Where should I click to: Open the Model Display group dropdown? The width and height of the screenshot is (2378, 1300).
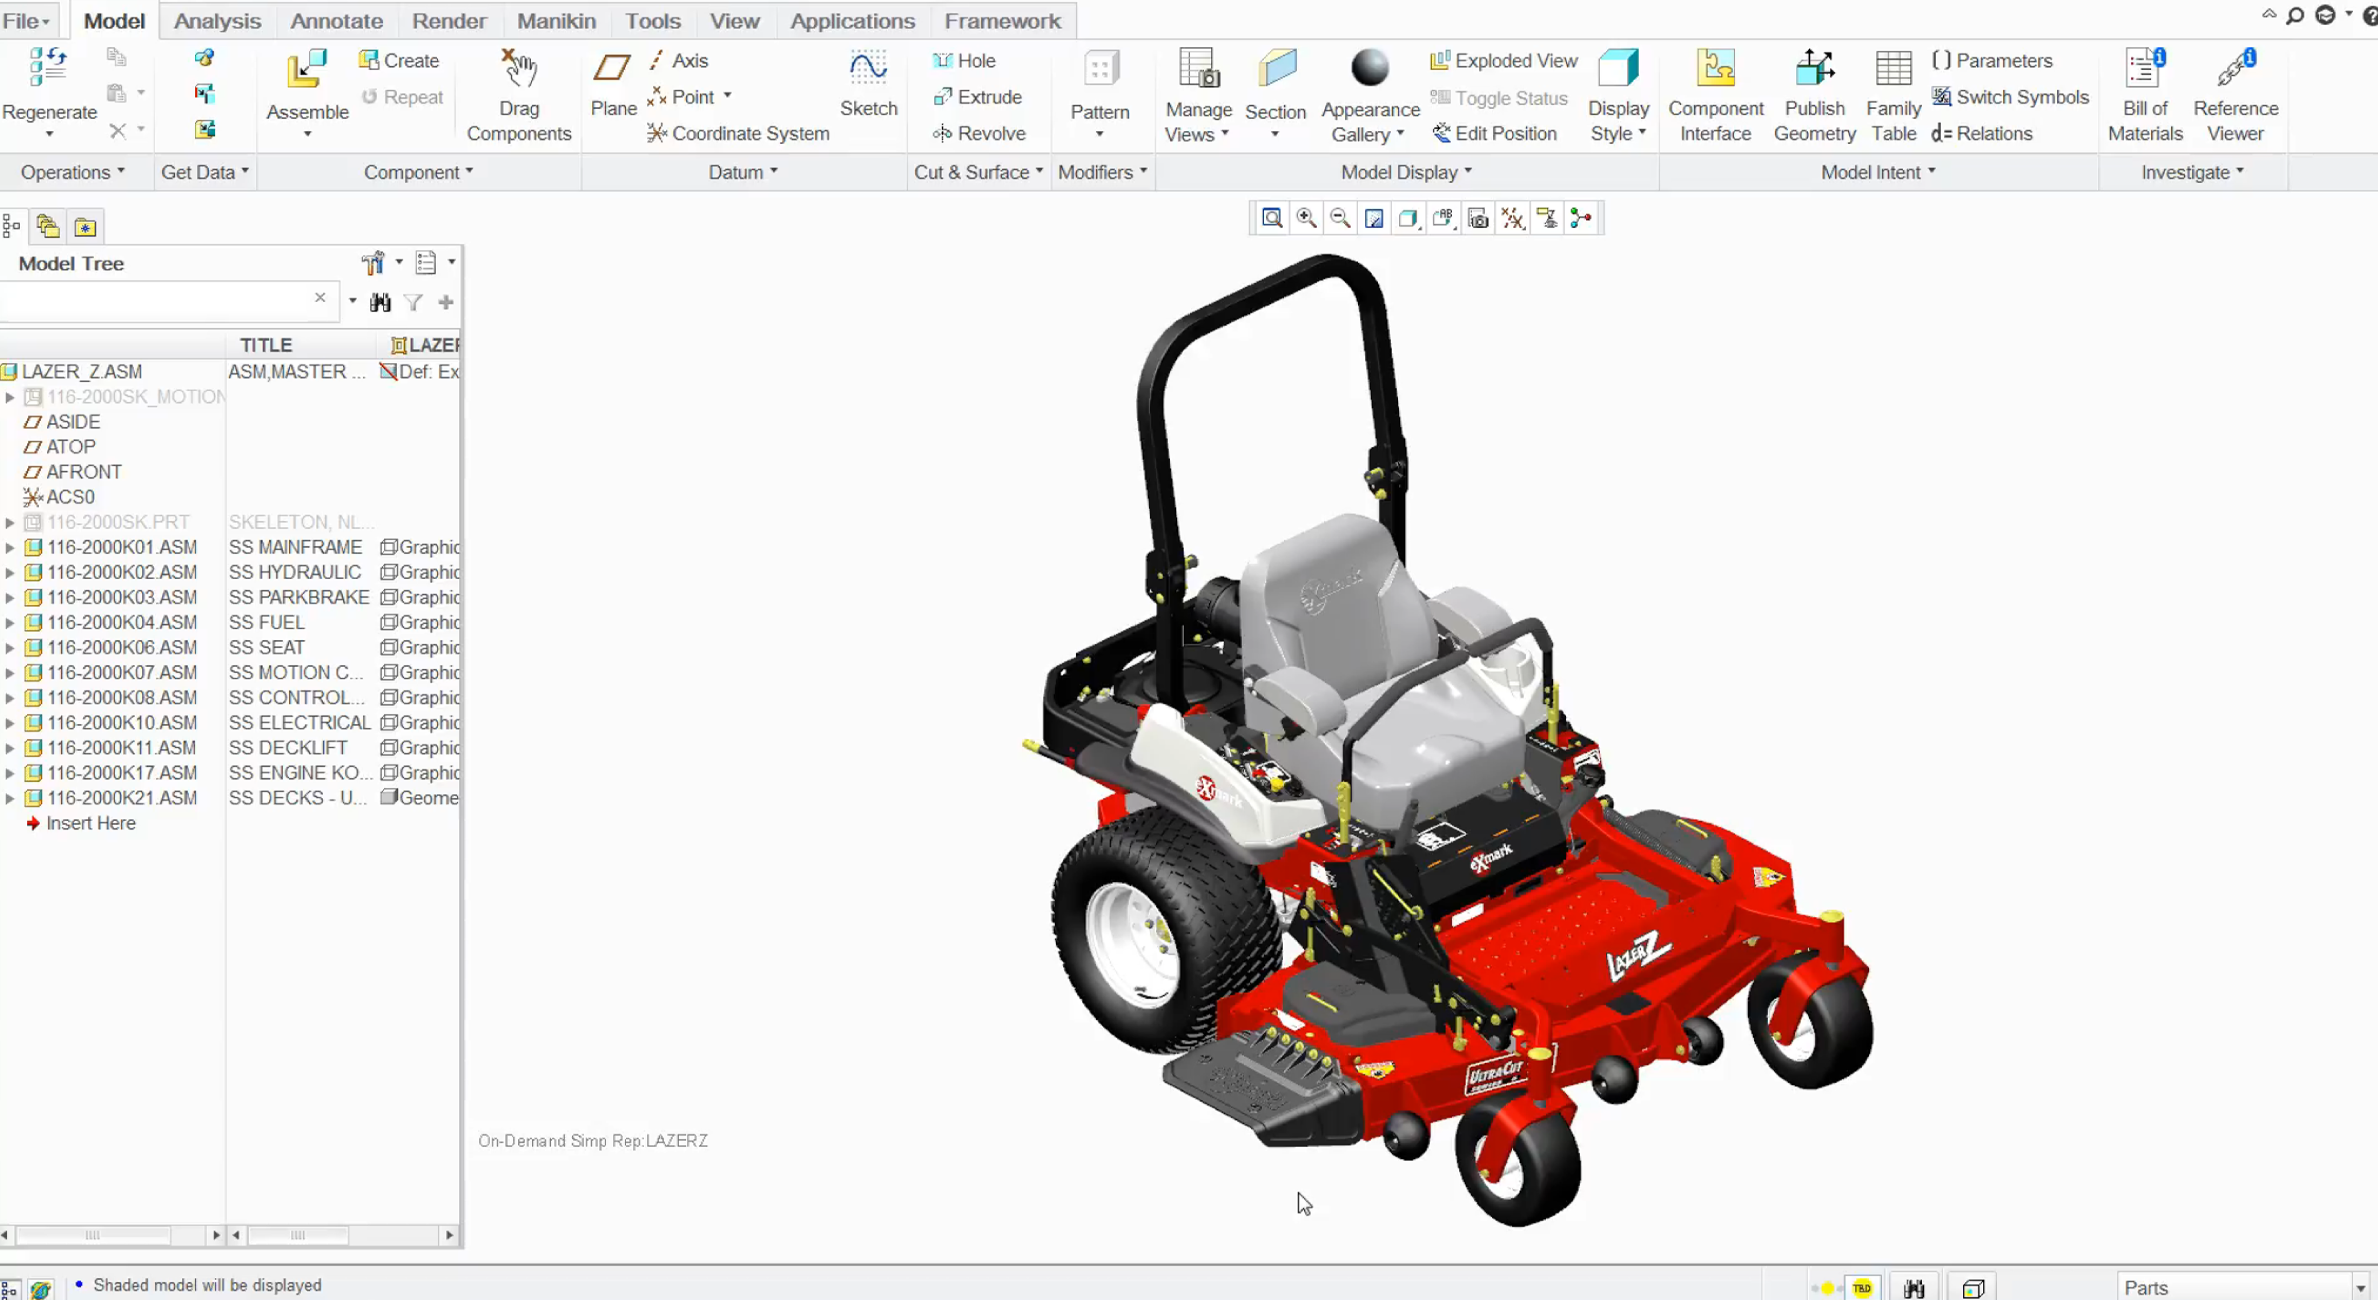click(1406, 172)
